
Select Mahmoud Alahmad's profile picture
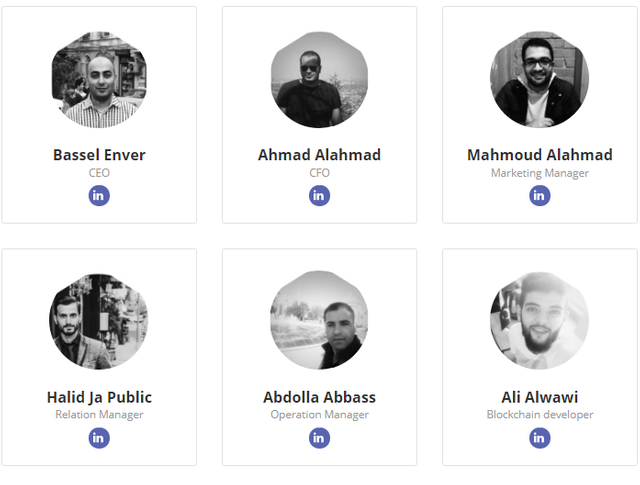[x=540, y=79]
